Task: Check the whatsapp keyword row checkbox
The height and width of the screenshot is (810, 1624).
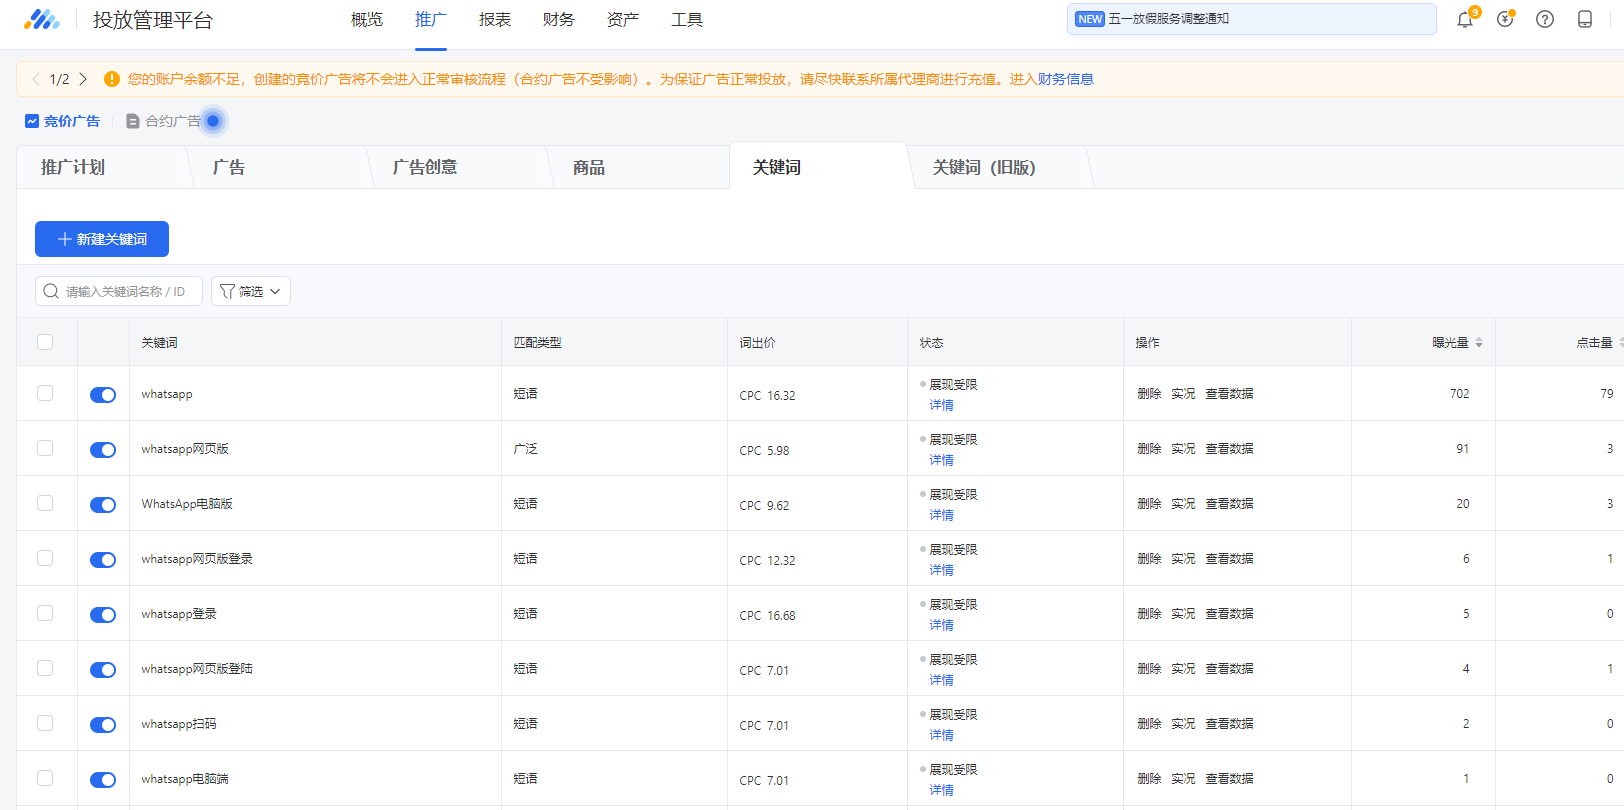Action: click(45, 393)
